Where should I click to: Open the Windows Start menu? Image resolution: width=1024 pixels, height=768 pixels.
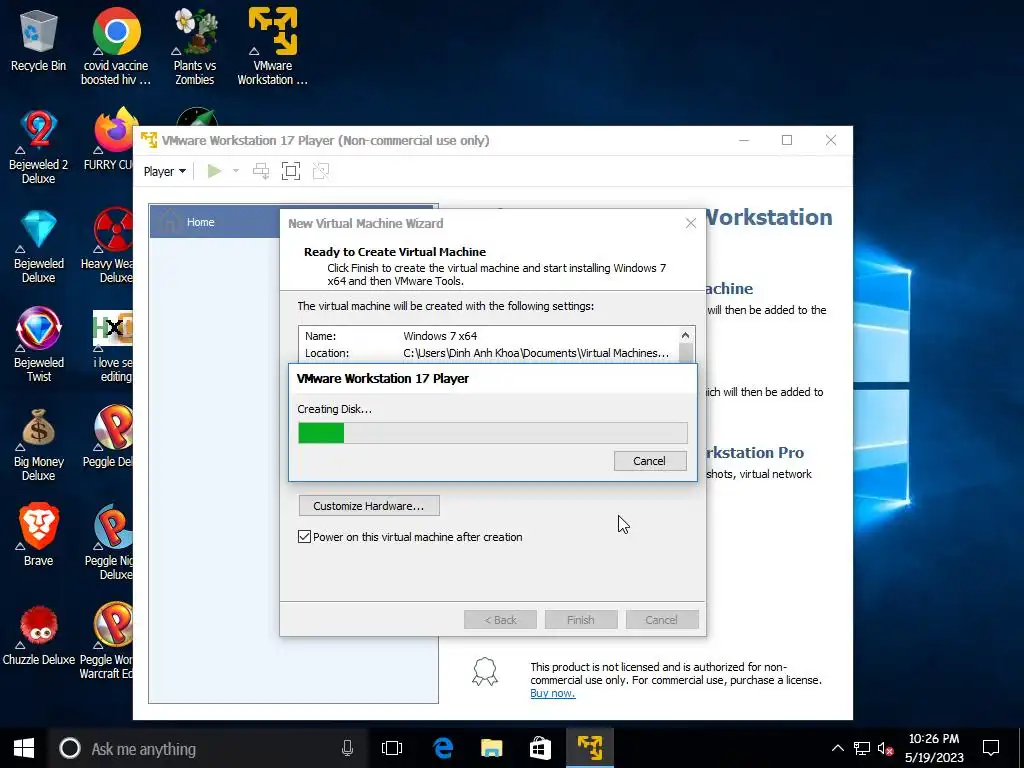[24, 748]
